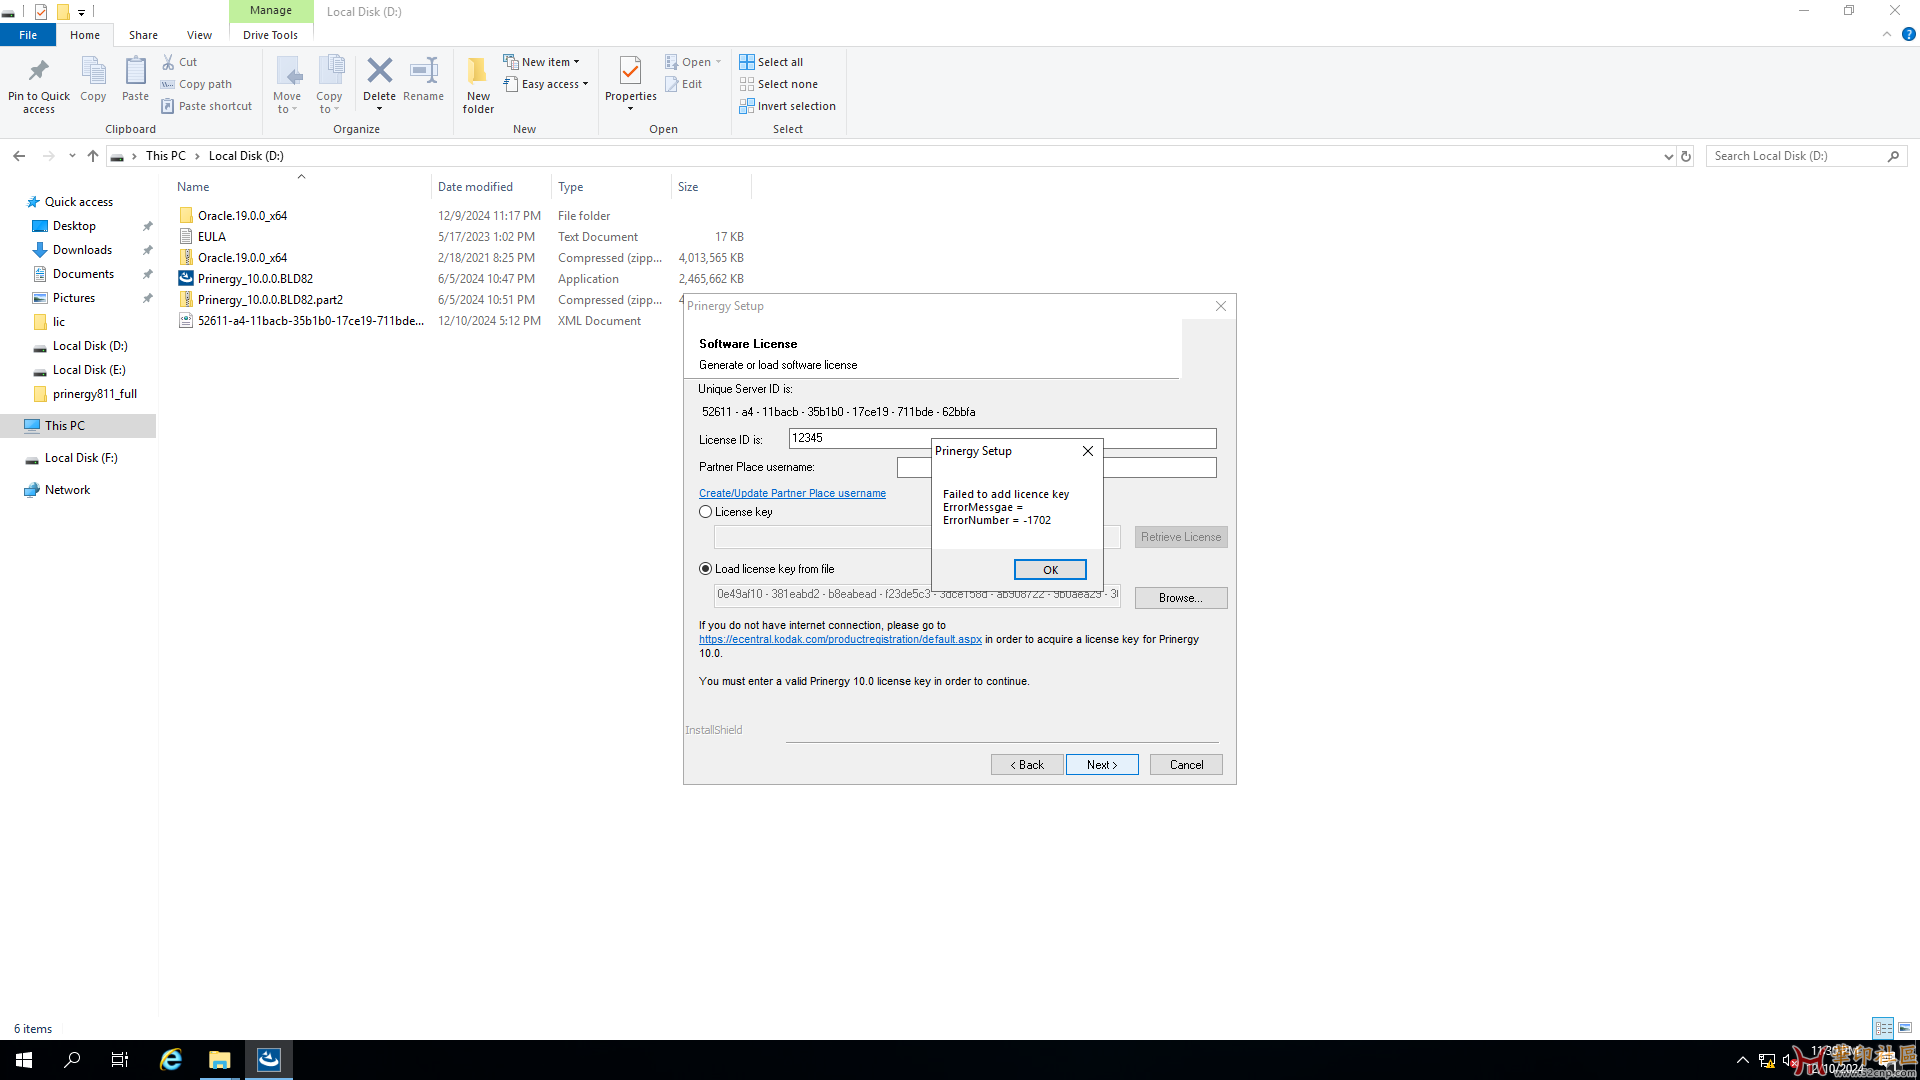Click the Delete red X icon
Viewport: 1920px width, 1080px height.
(x=379, y=70)
